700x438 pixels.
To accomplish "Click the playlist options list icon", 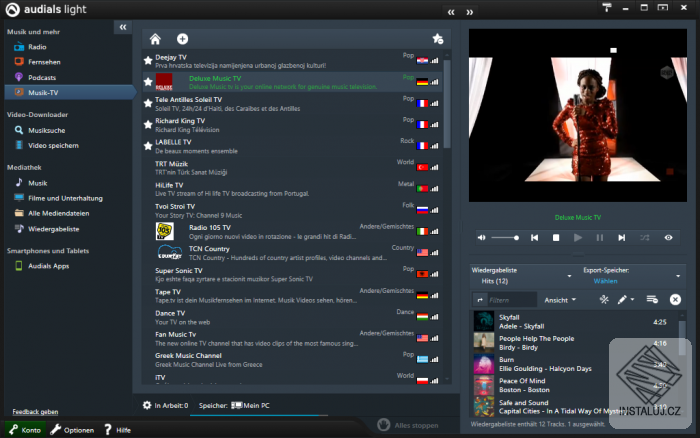I will 652,300.
